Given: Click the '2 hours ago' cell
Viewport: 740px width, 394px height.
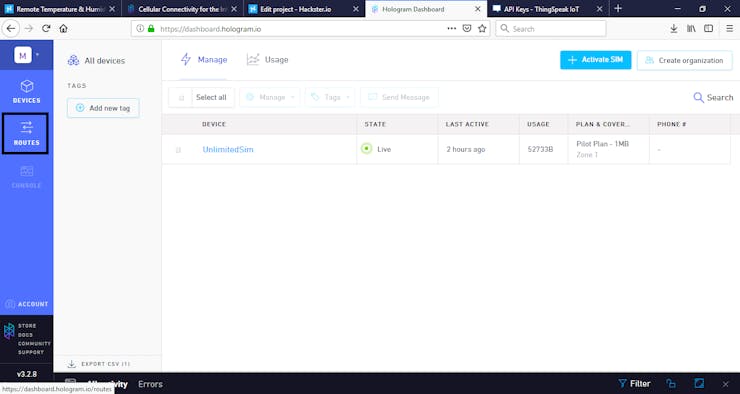Looking at the screenshot, I should point(466,149).
